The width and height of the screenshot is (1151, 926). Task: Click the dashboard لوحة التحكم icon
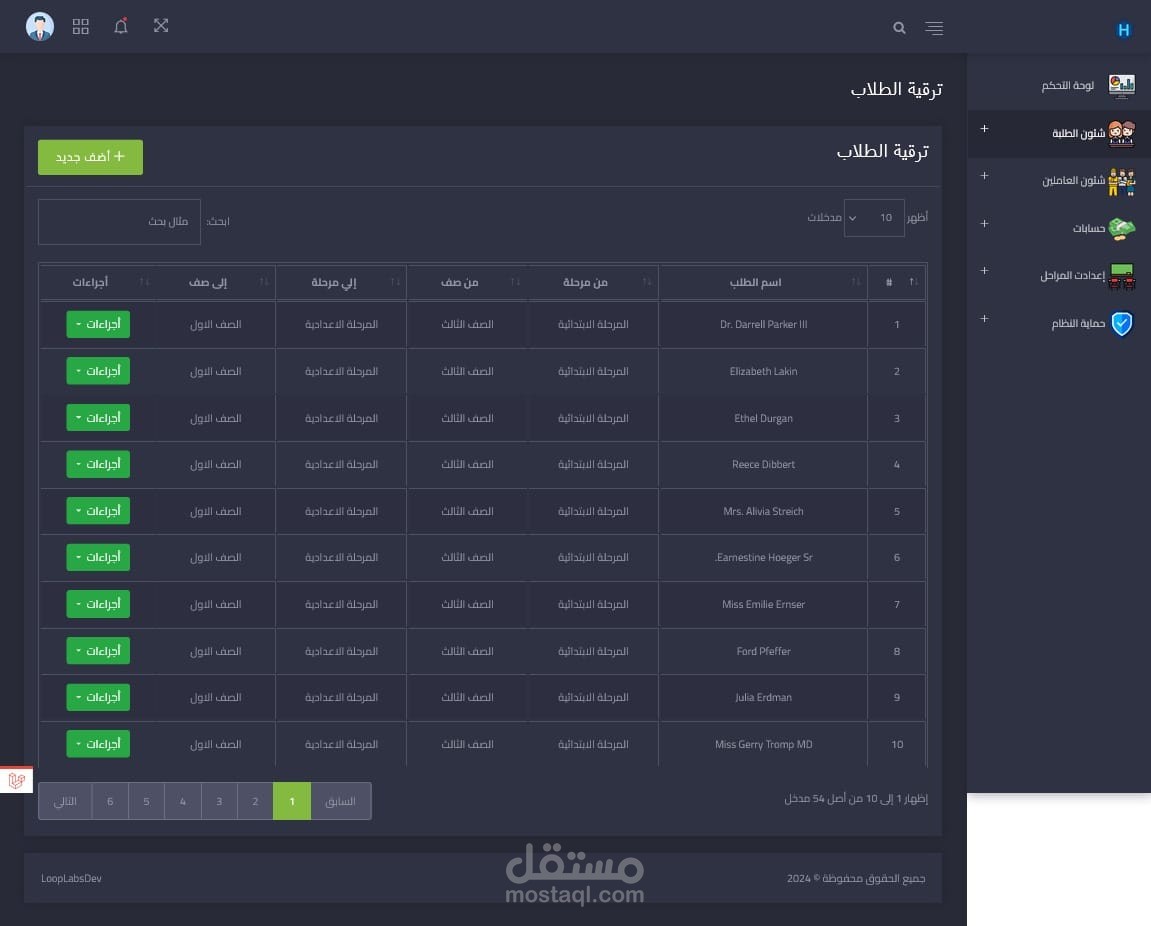tap(1122, 85)
